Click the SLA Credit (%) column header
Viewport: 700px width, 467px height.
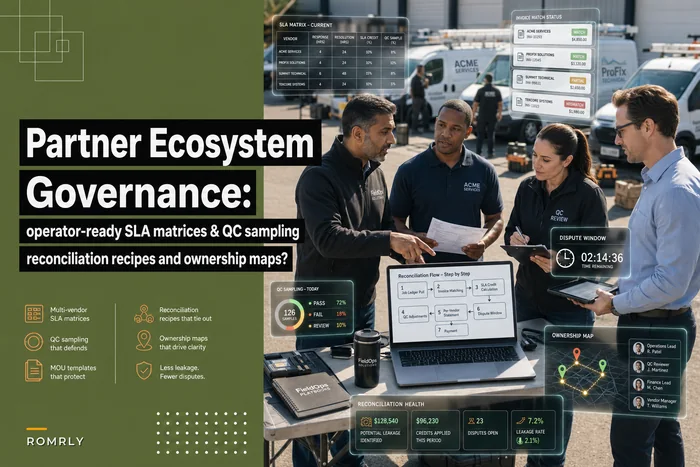(369, 39)
